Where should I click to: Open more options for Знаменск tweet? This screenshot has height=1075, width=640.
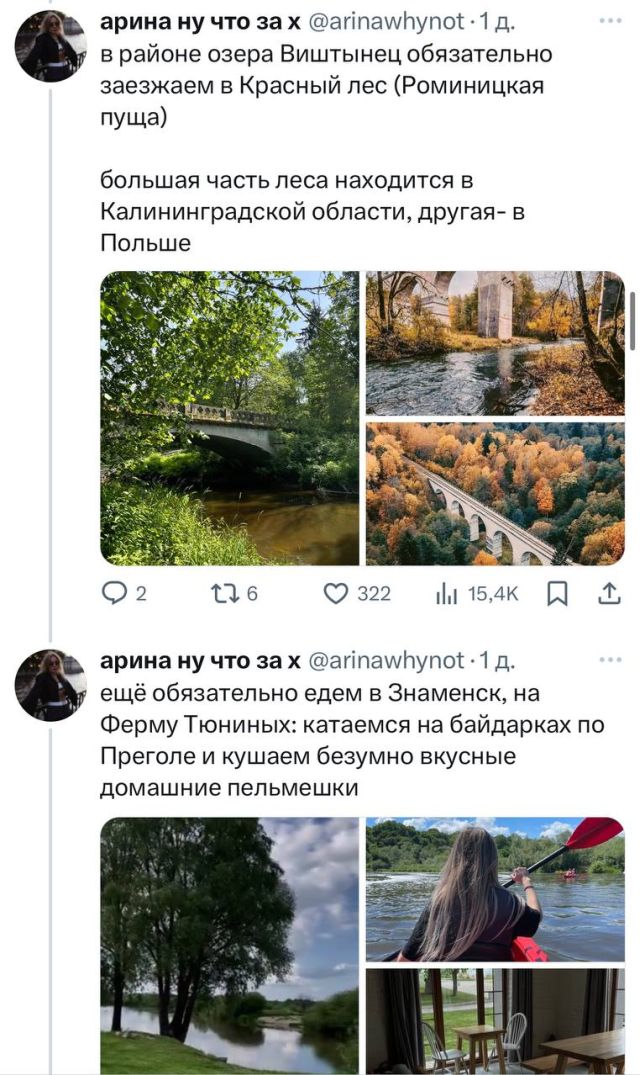click(608, 660)
